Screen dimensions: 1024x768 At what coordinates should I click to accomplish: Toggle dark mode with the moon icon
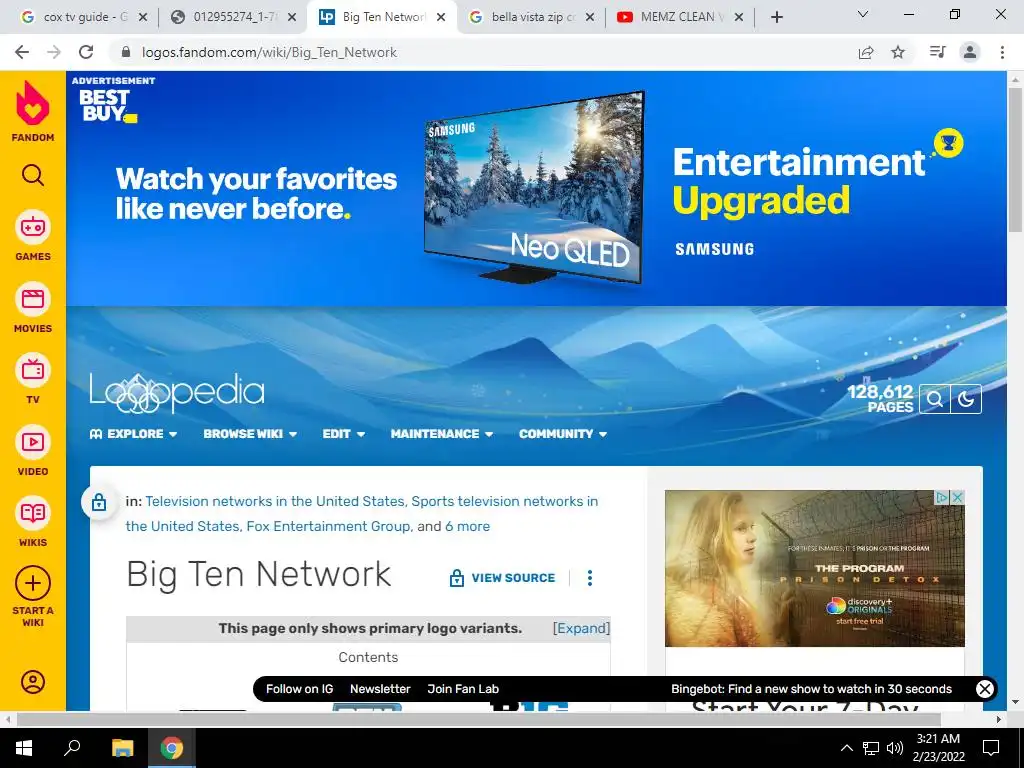point(966,399)
